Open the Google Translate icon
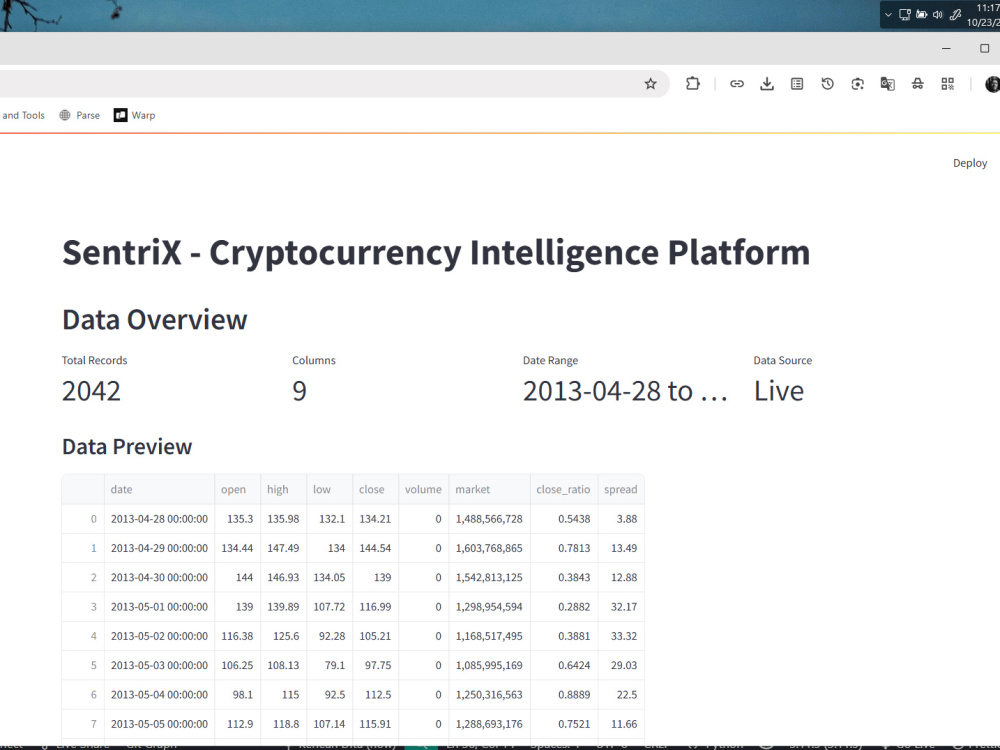 pyautogui.click(x=887, y=84)
